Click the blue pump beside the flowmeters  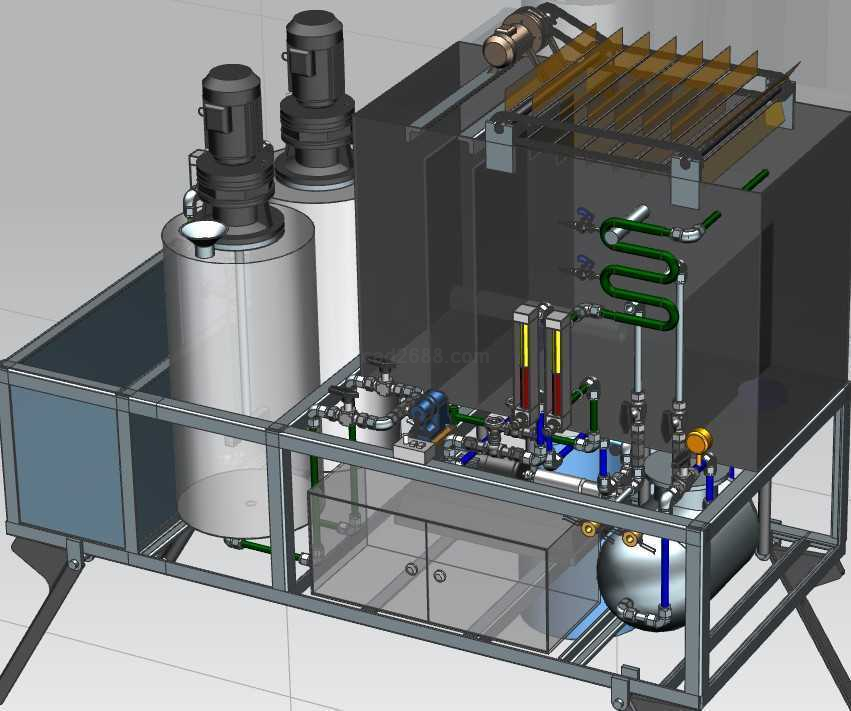coord(428,413)
